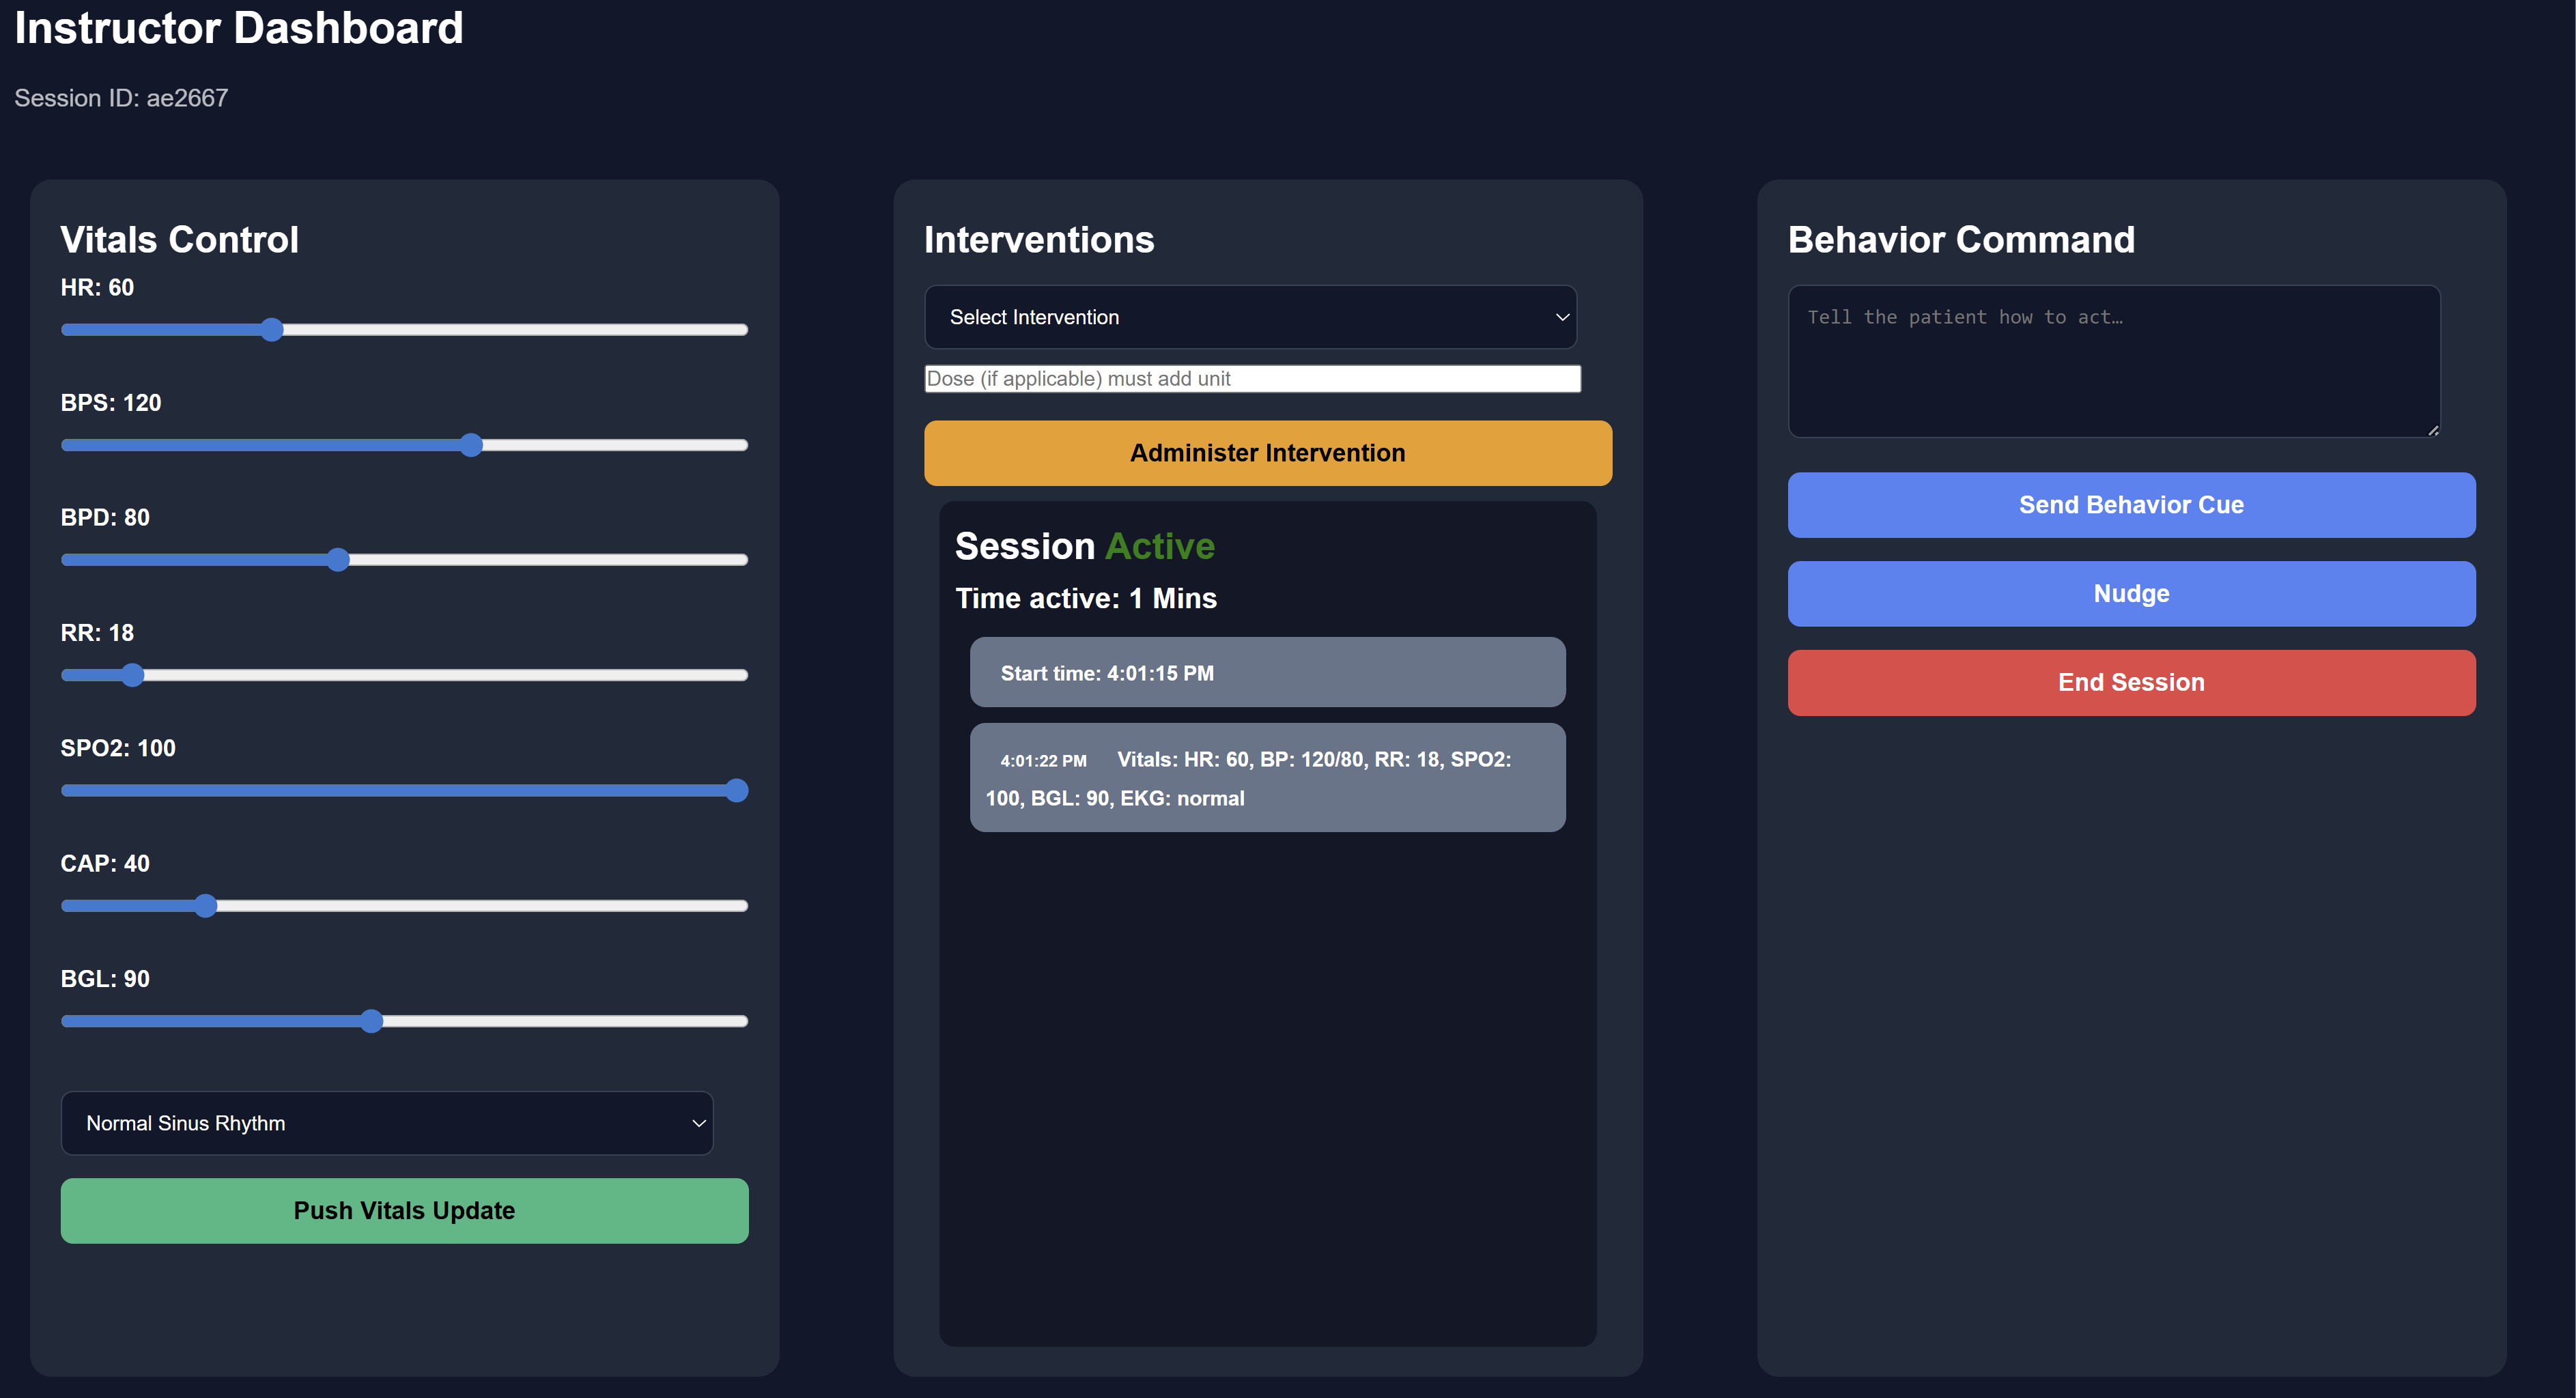Move the CAP slider handle
The width and height of the screenshot is (2576, 1398).
[205, 905]
